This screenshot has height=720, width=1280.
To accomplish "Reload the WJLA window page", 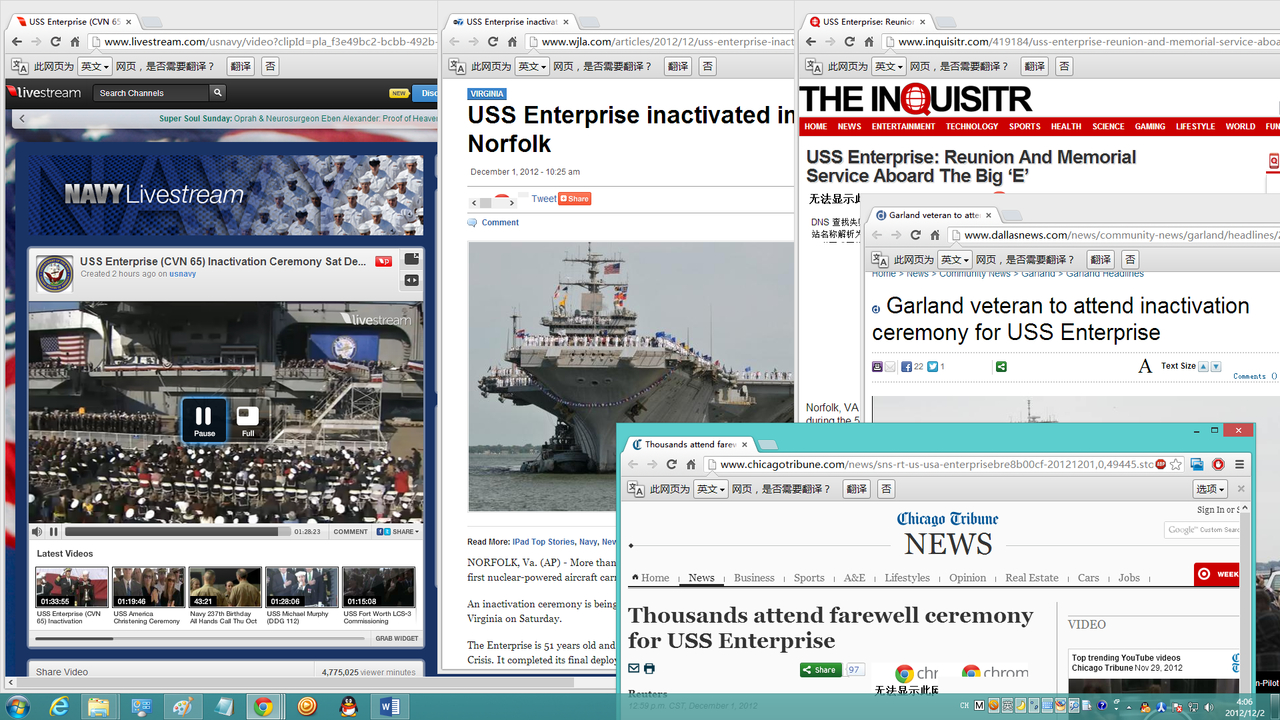I will pyautogui.click(x=493, y=42).
